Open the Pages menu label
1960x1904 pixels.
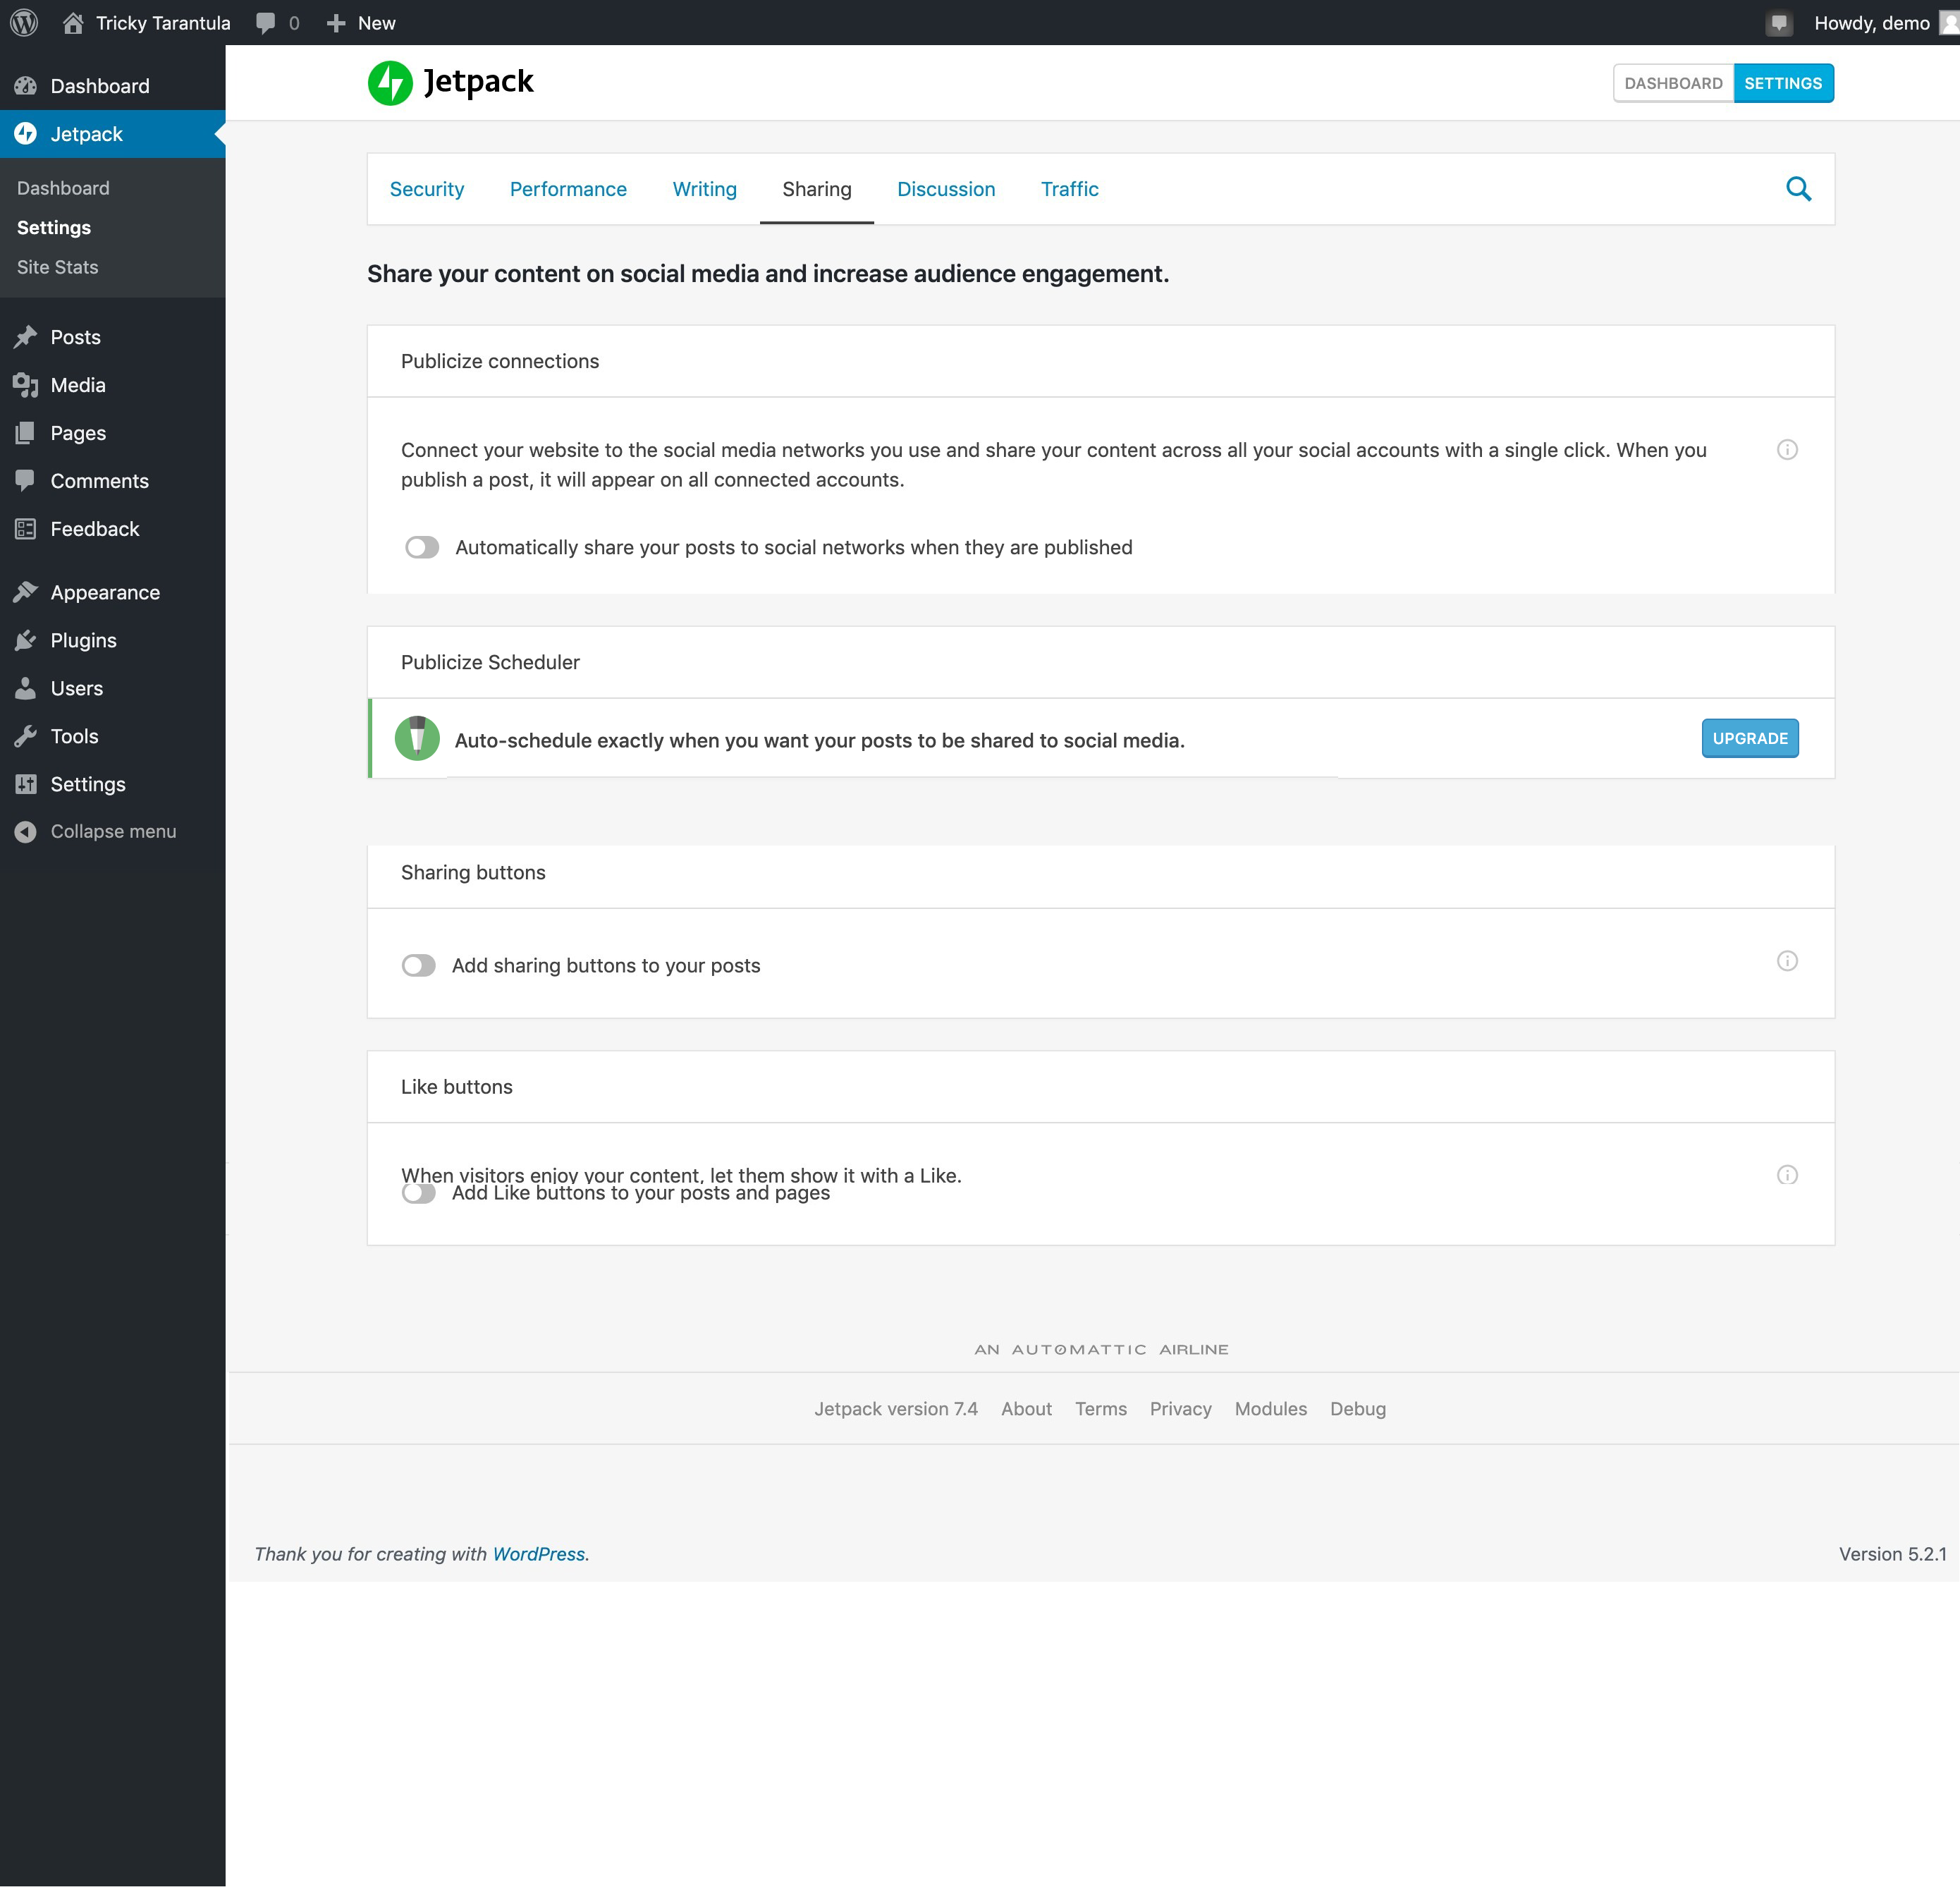coord(78,433)
